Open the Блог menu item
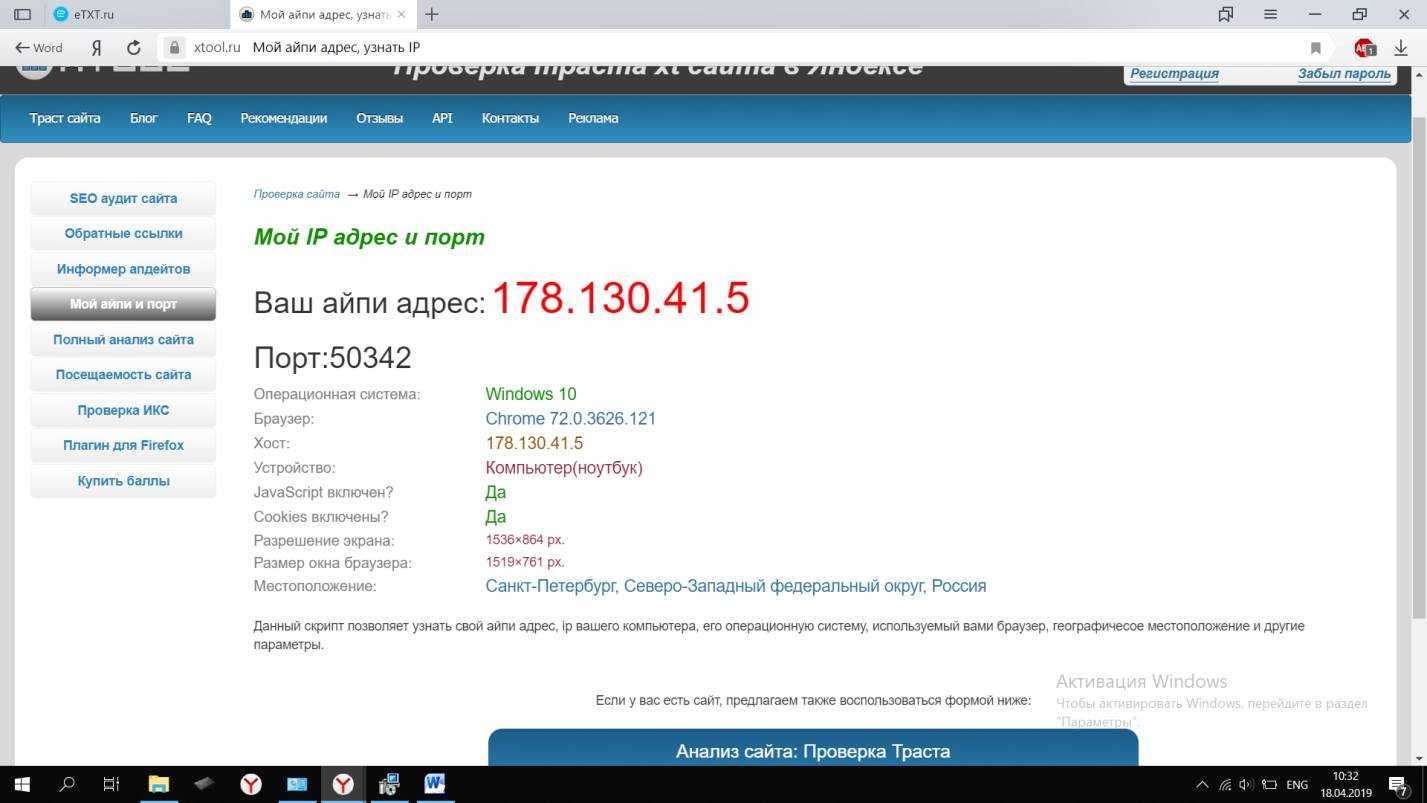 point(143,118)
